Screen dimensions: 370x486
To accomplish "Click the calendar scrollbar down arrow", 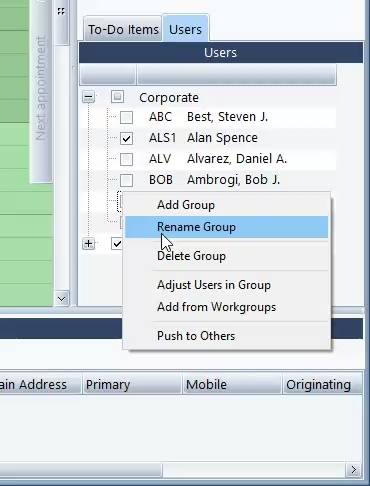I will [61, 299].
